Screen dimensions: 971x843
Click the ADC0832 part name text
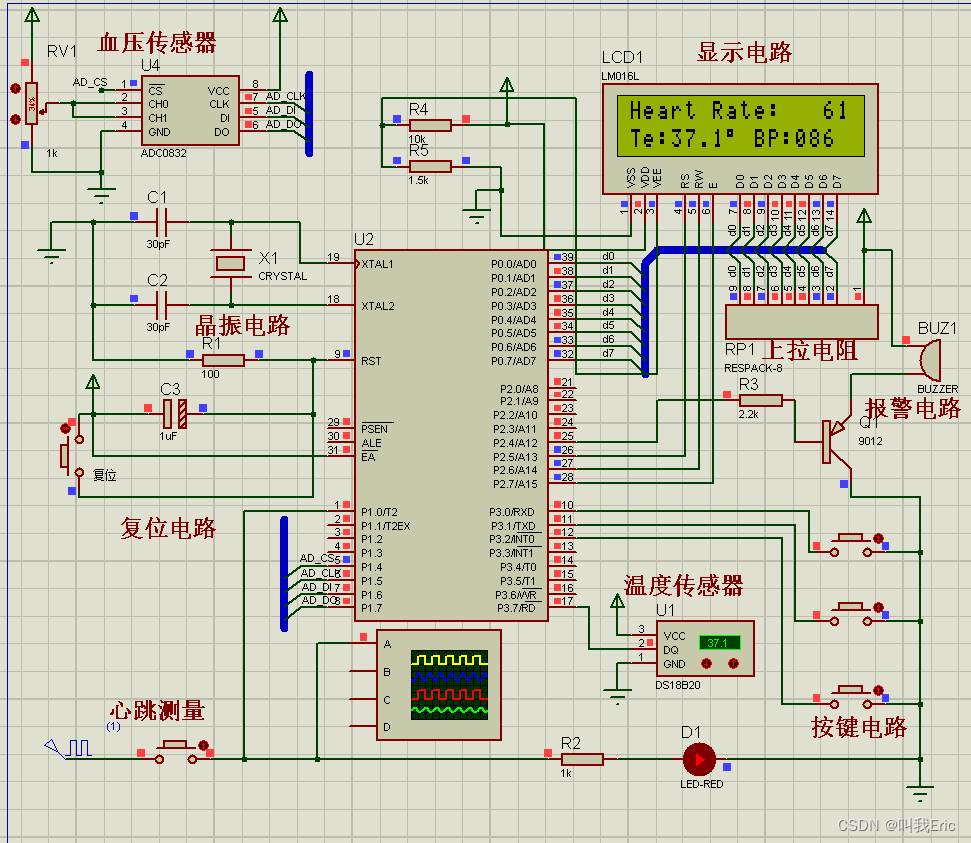163,153
